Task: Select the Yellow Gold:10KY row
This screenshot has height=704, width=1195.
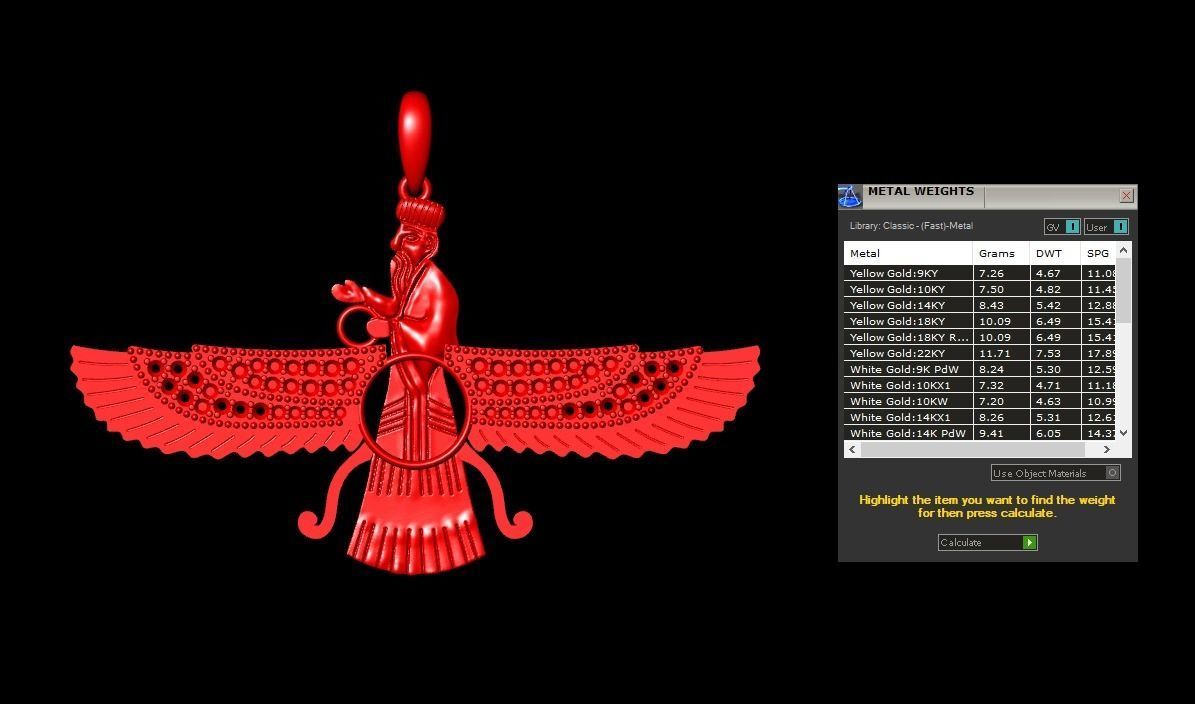Action: coord(980,289)
